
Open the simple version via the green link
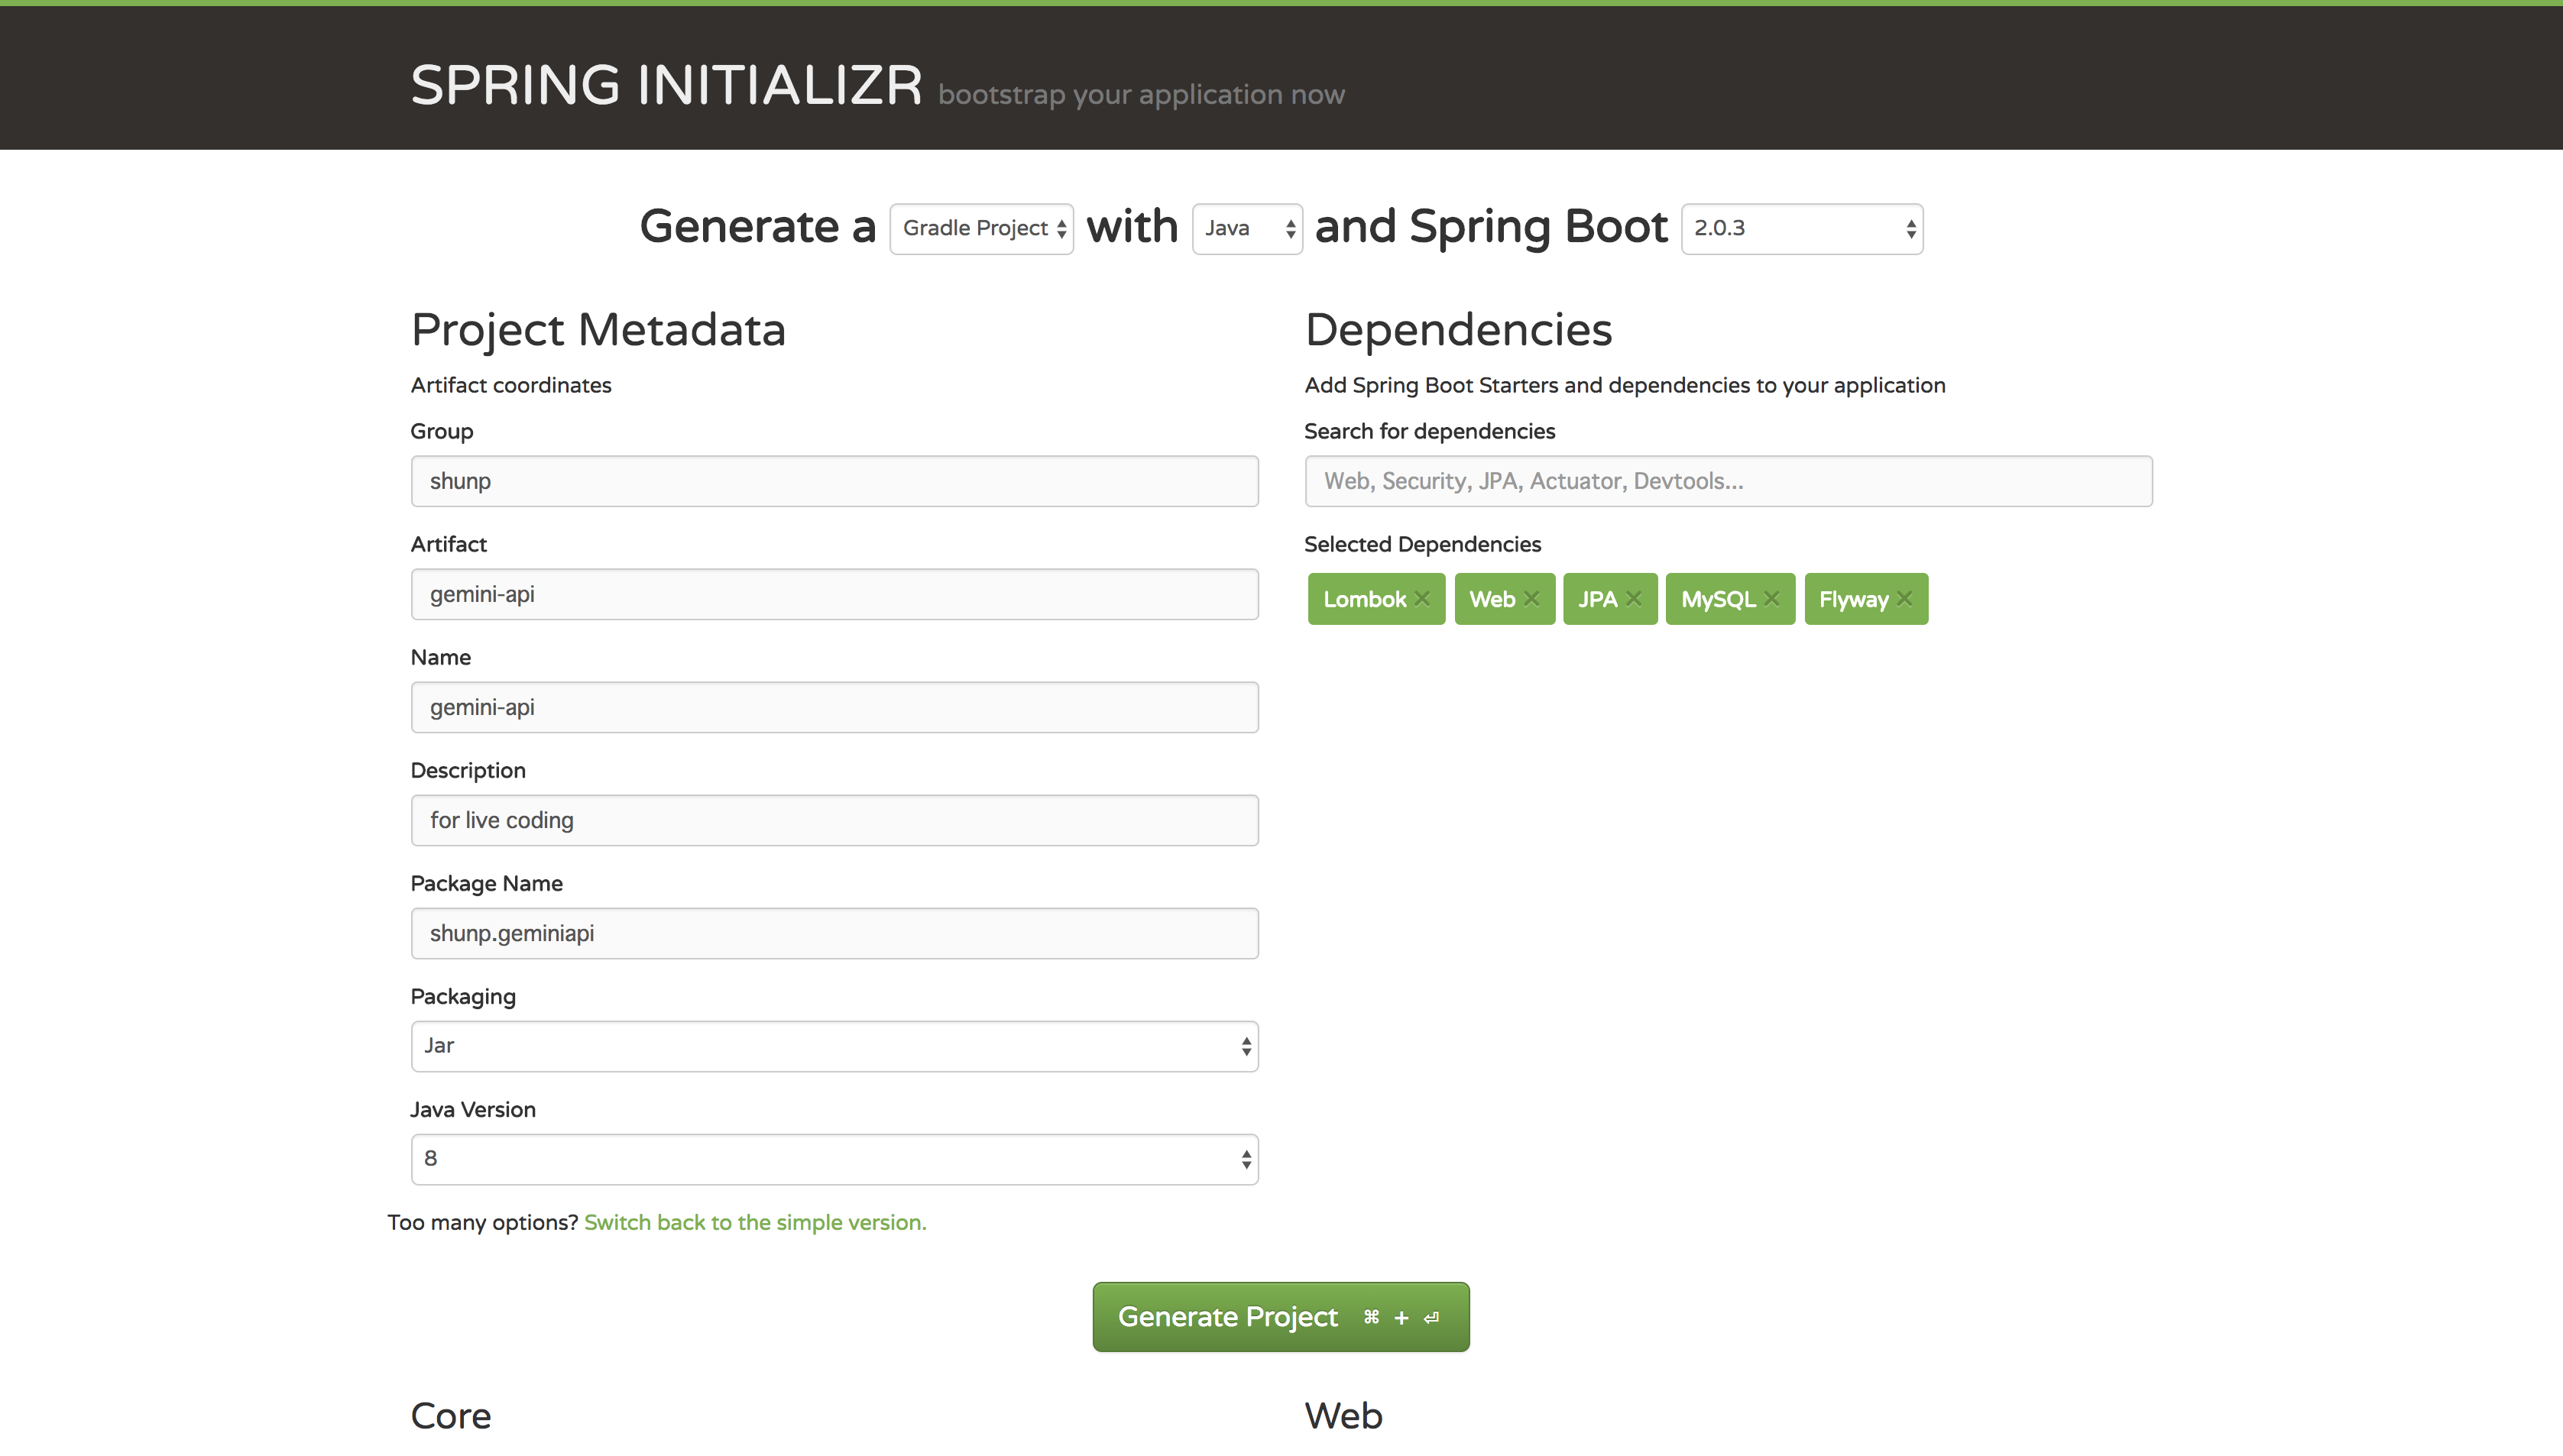(754, 1221)
